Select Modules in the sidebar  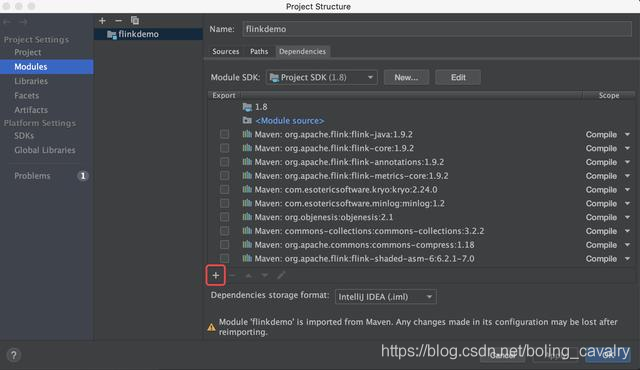tap(47, 66)
